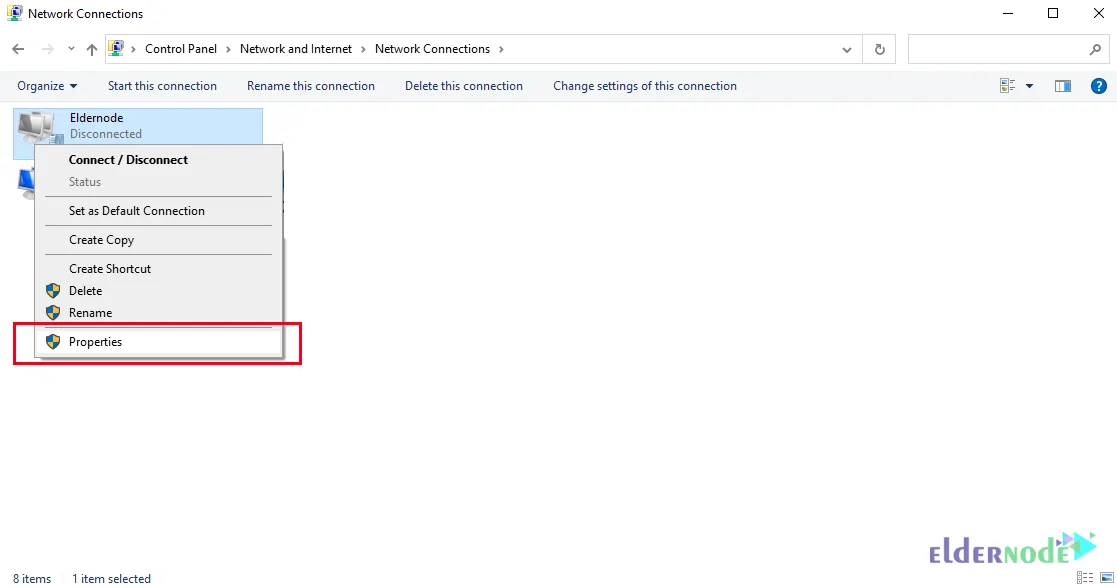This screenshot has width=1117, height=588.
Task: Open the views dropdown arrow beside the view icon
Action: pyautogui.click(x=1028, y=85)
